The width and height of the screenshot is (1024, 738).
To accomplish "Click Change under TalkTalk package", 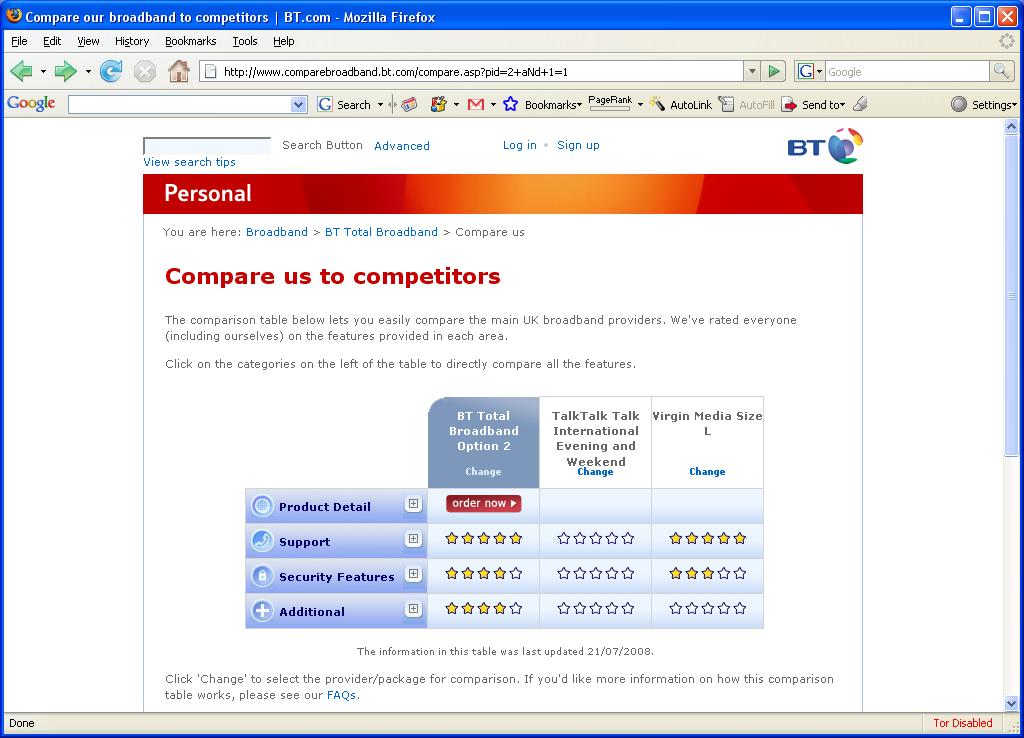I will point(595,472).
